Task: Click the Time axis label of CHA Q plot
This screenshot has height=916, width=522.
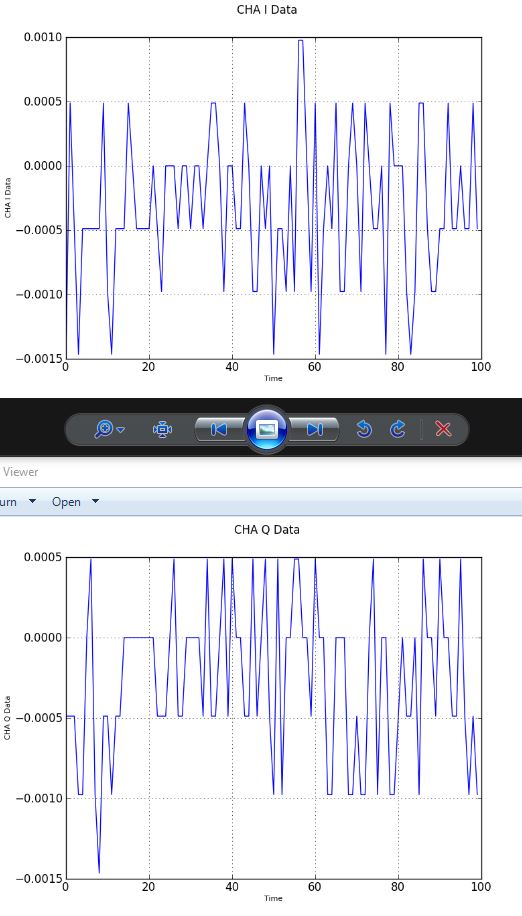Action: click(x=273, y=898)
